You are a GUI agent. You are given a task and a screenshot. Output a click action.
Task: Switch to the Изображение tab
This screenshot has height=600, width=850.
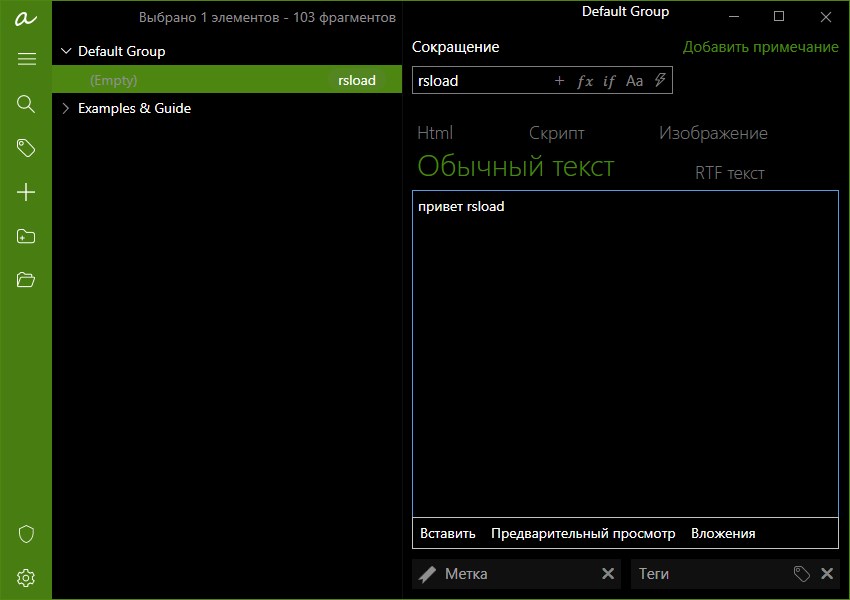point(712,132)
